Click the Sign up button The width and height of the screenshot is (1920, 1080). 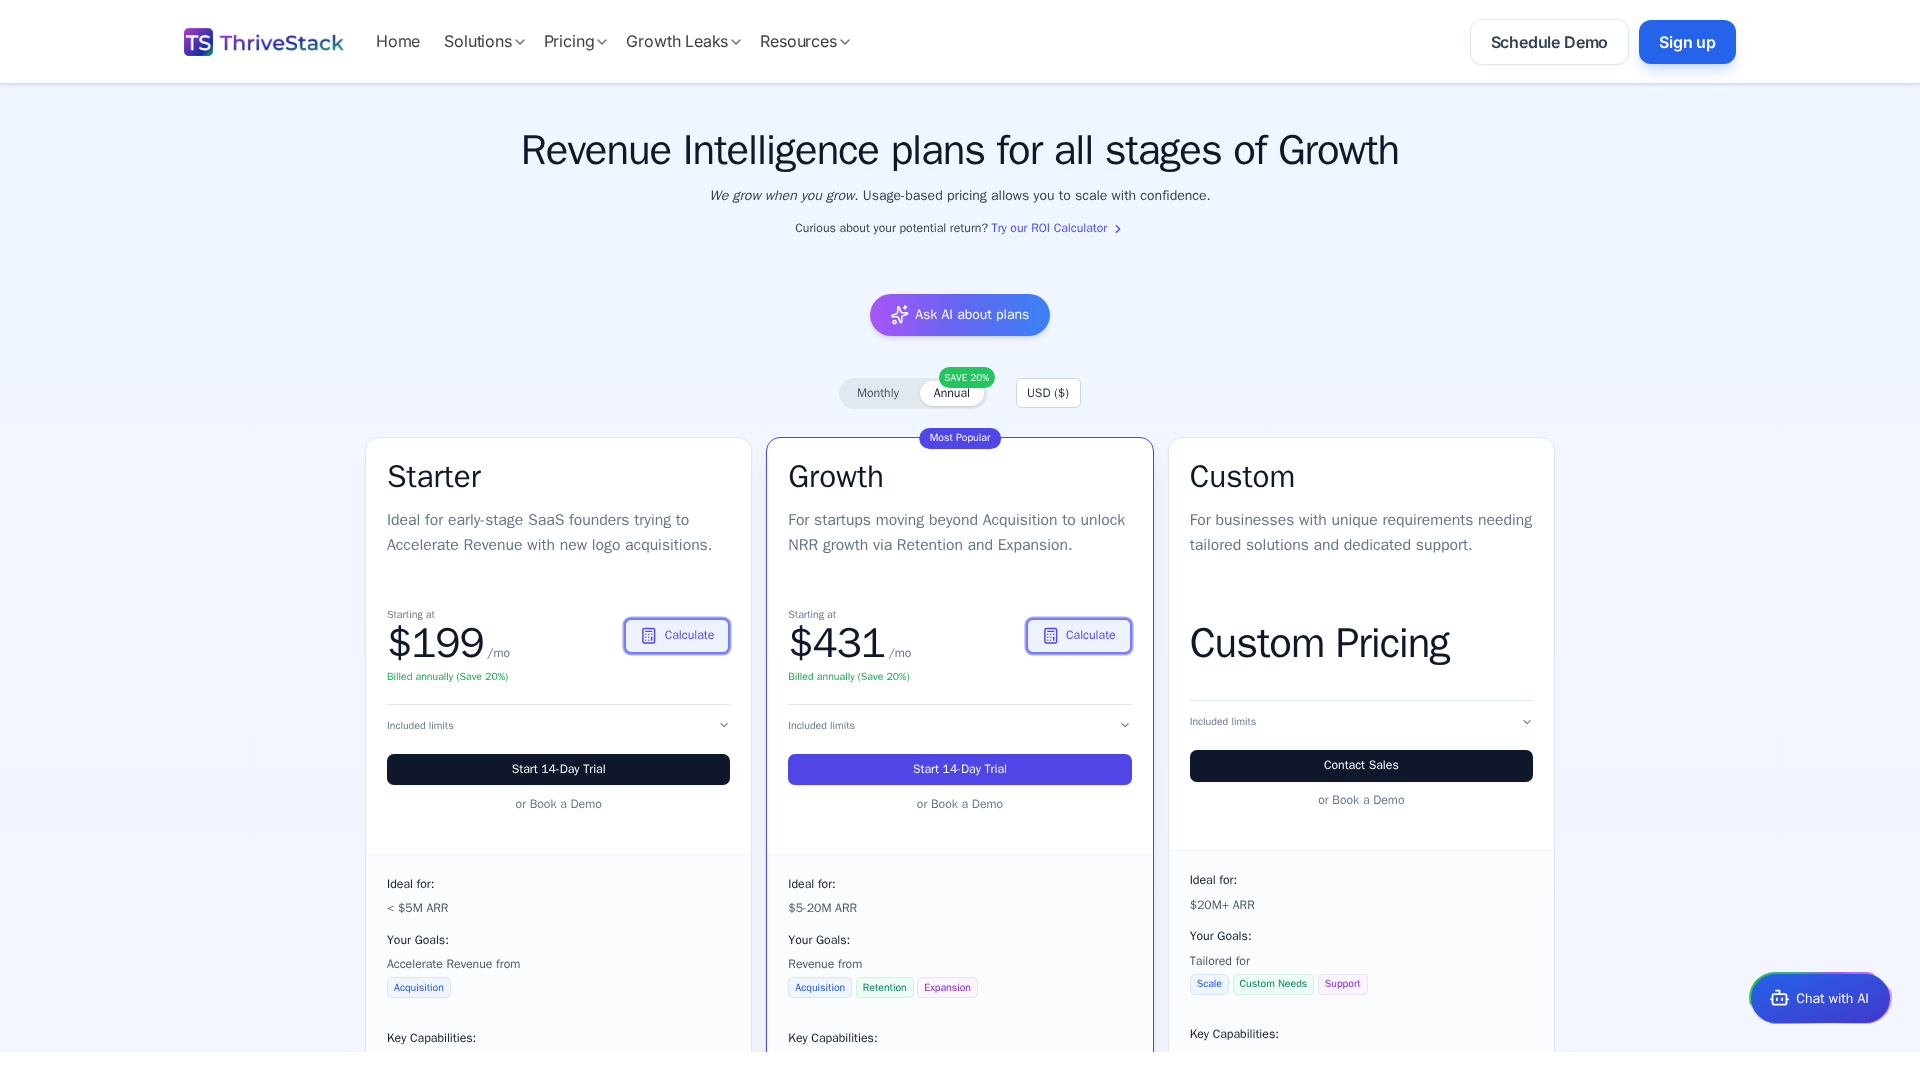[1686, 42]
